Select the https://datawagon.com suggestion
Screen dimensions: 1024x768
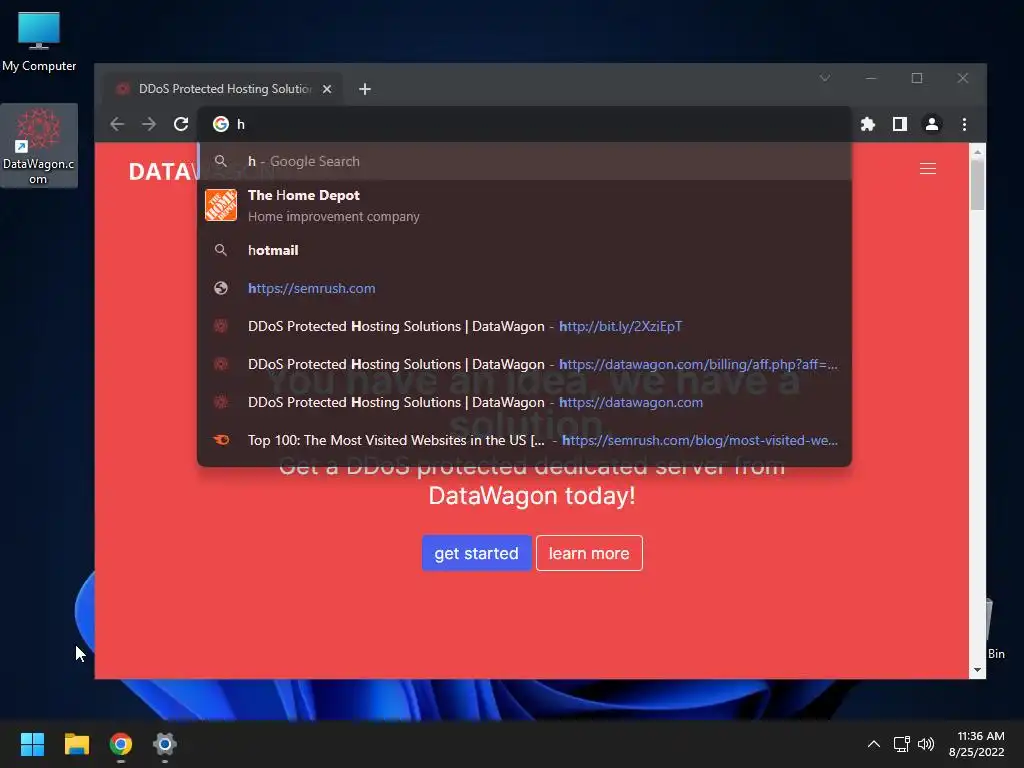(524, 402)
